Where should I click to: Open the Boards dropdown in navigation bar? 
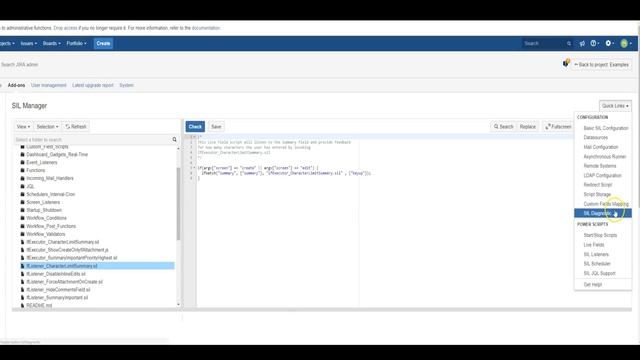[x=52, y=43]
